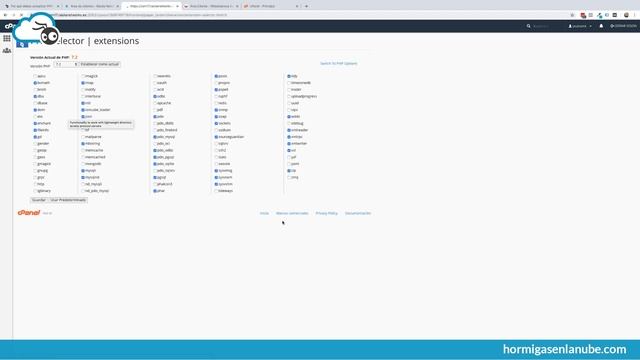Toggle the tidy extension checkbox
Screen dimensions: 640x360
pyautogui.click(x=289, y=76)
